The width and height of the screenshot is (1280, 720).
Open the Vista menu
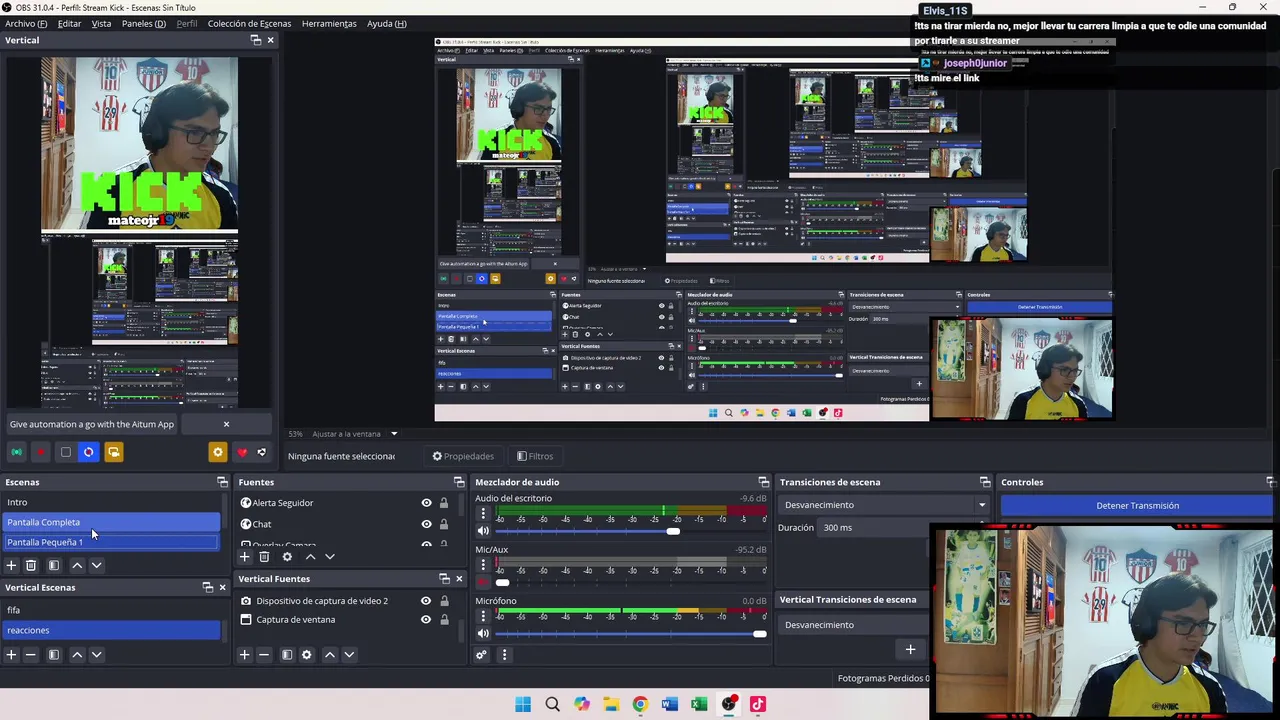coord(101,23)
